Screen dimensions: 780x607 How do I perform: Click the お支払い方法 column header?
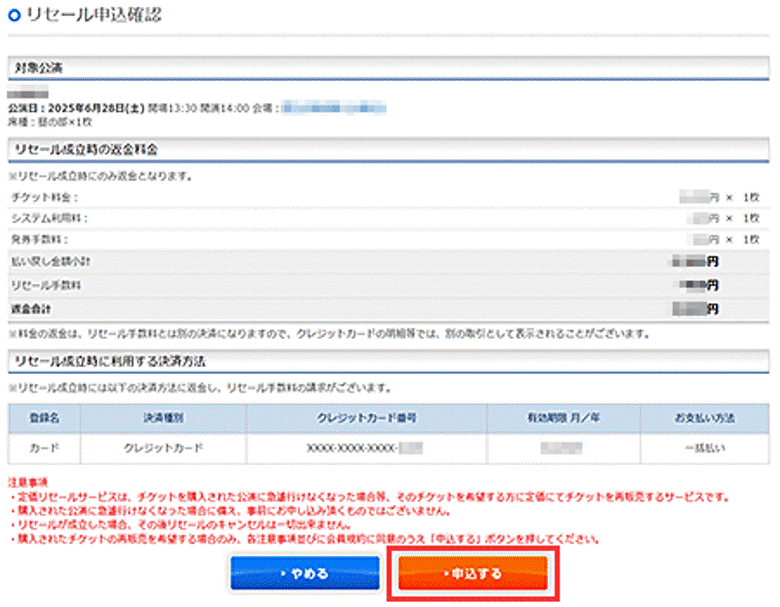705,417
